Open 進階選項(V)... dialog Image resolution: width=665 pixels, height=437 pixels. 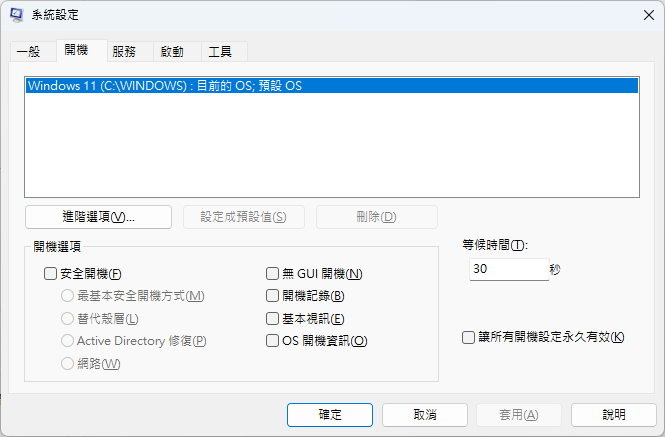(x=98, y=217)
